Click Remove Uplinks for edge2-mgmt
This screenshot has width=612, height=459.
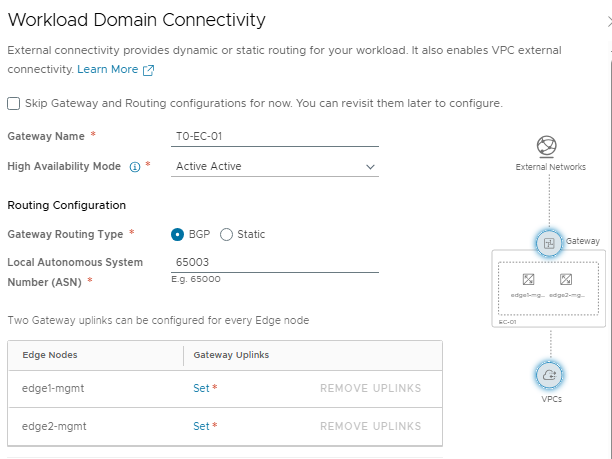tap(371, 426)
